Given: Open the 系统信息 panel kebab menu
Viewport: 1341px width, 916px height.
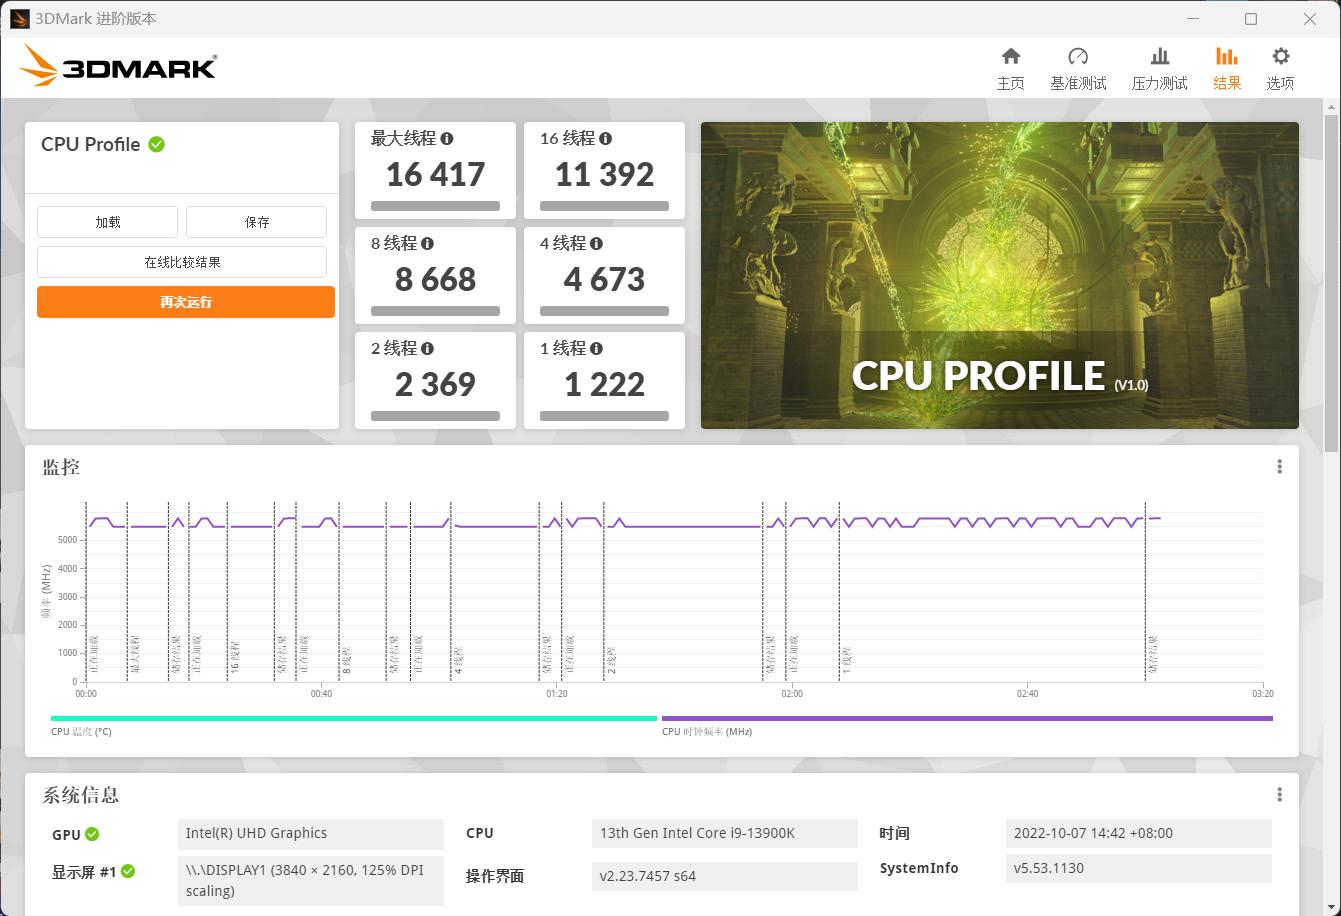Looking at the screenshot, I should 1279,794.
